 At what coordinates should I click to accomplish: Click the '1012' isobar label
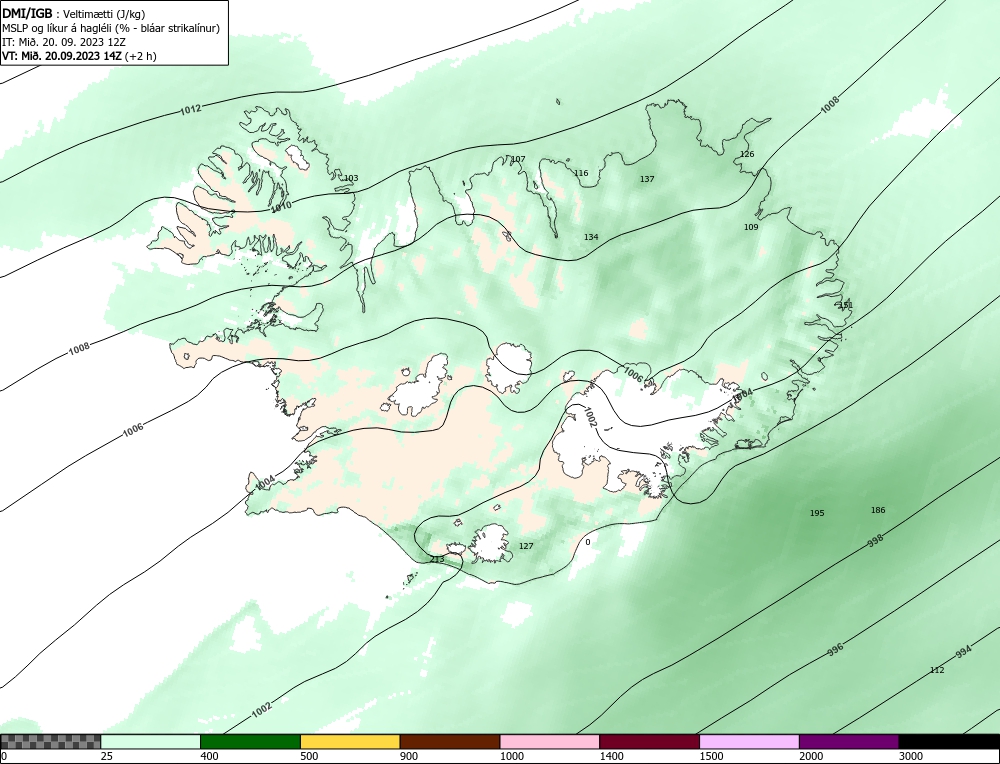click(x=190, y=109)
